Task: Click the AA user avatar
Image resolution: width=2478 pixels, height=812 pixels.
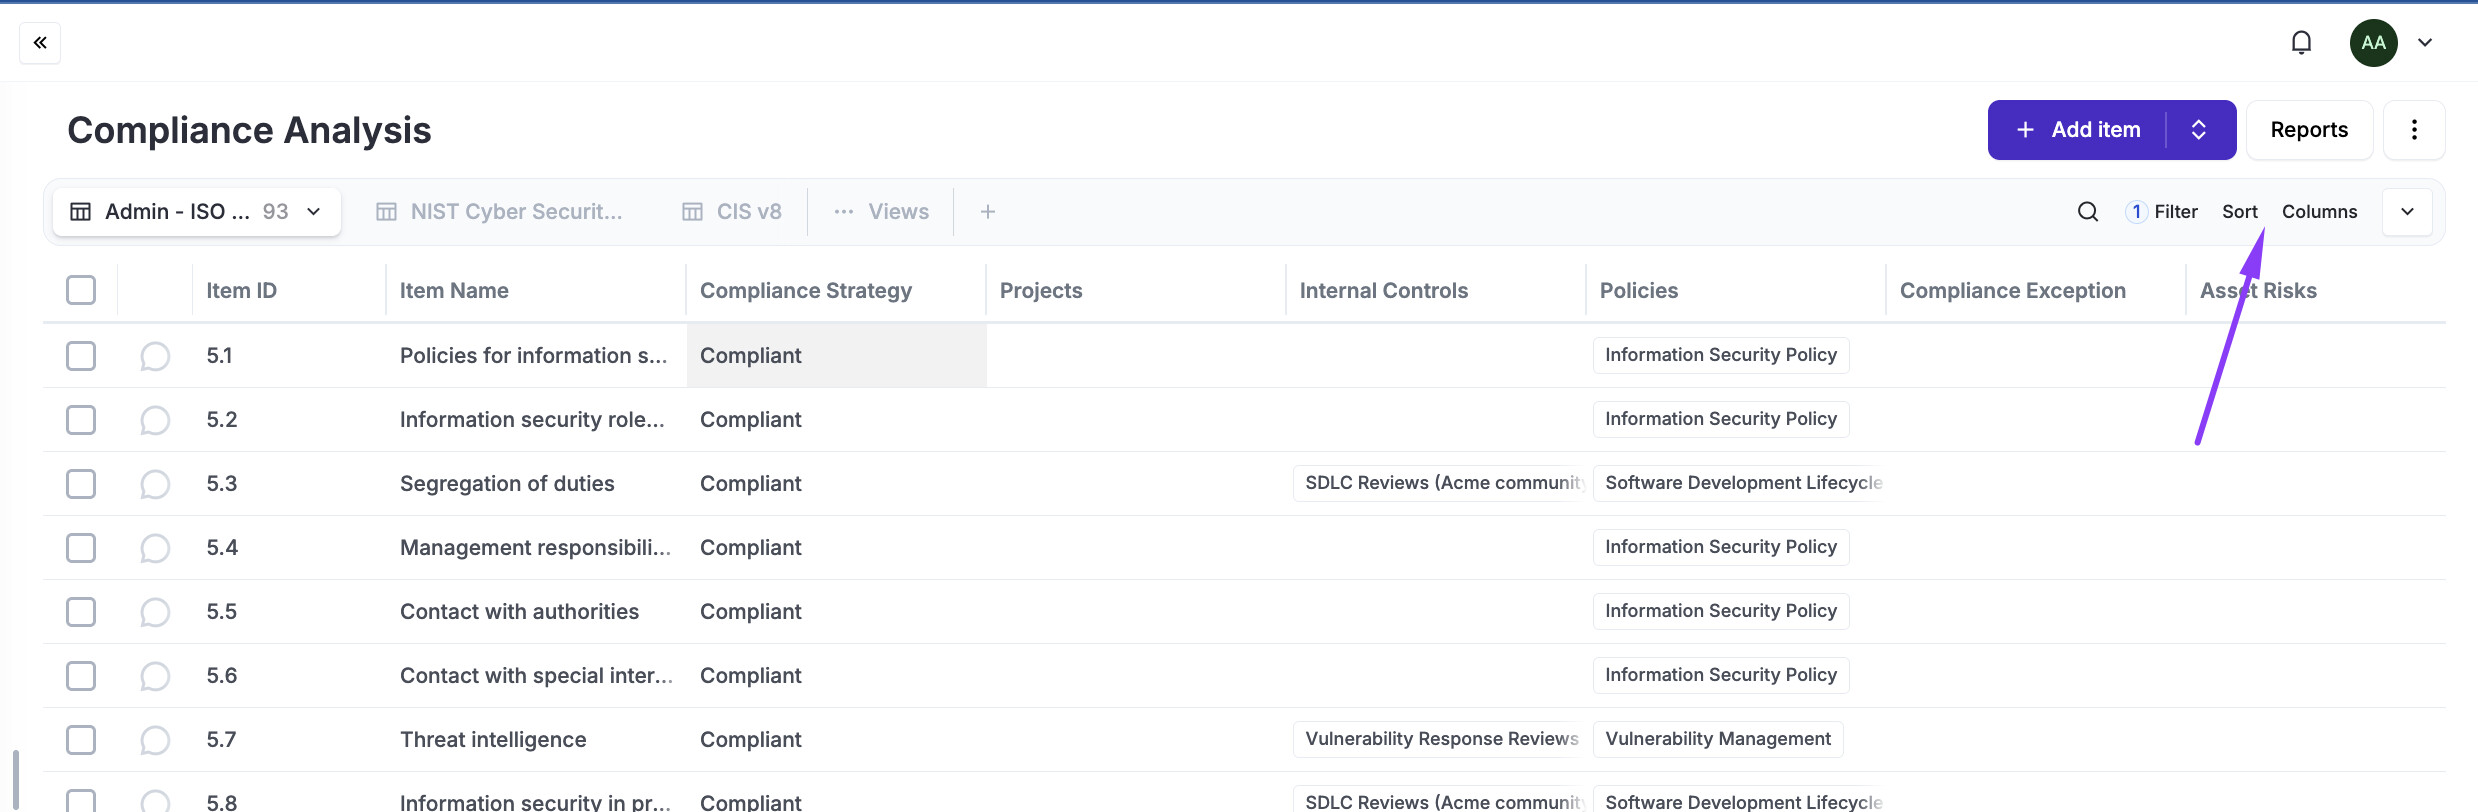Action: pyautogui.click(x=2373, y=43)
